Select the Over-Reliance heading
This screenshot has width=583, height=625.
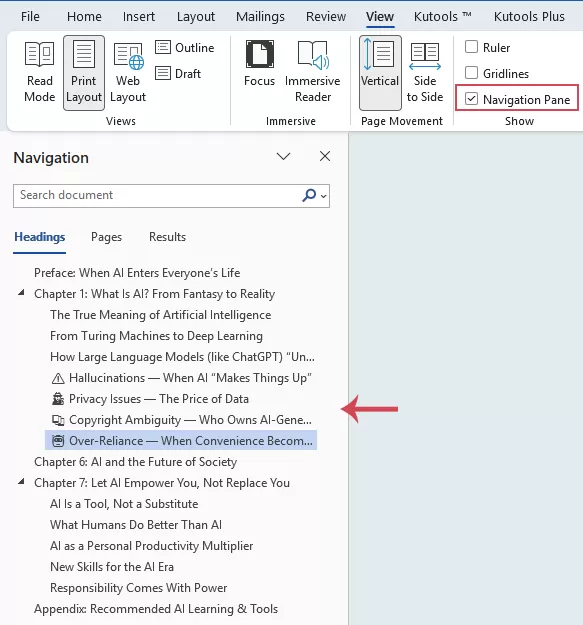[x=181, y=440]
